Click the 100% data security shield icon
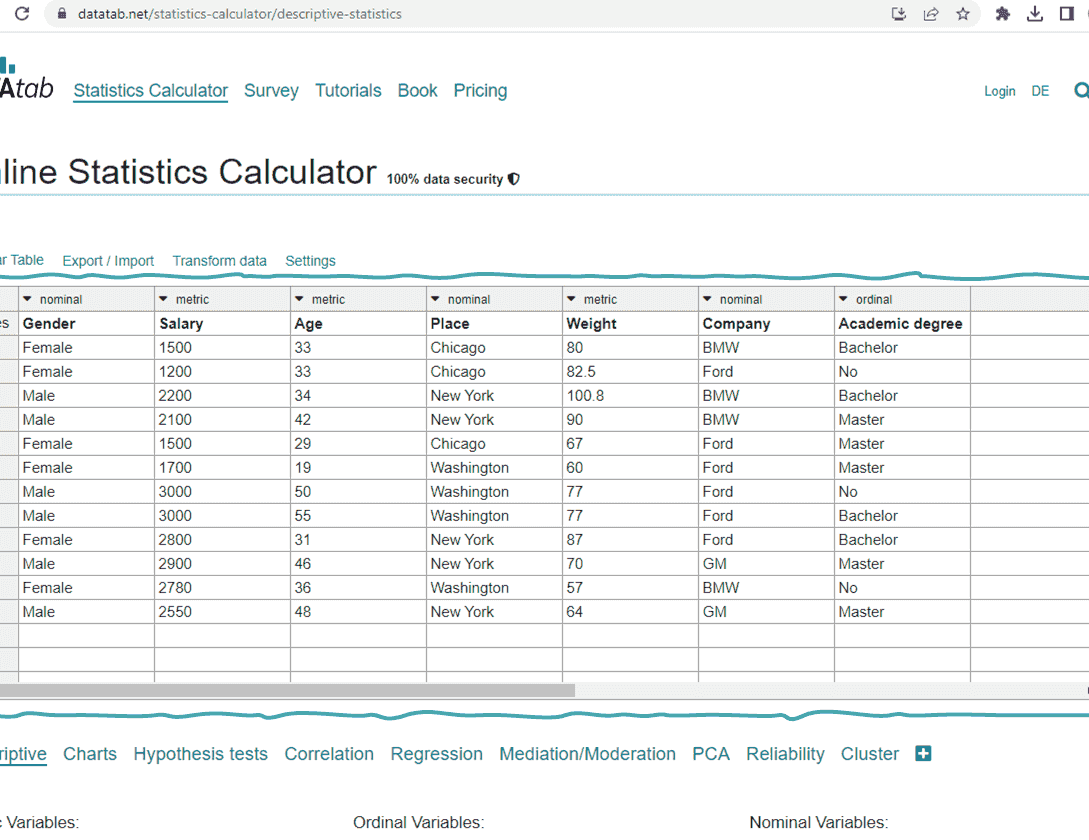 (513, 178)
